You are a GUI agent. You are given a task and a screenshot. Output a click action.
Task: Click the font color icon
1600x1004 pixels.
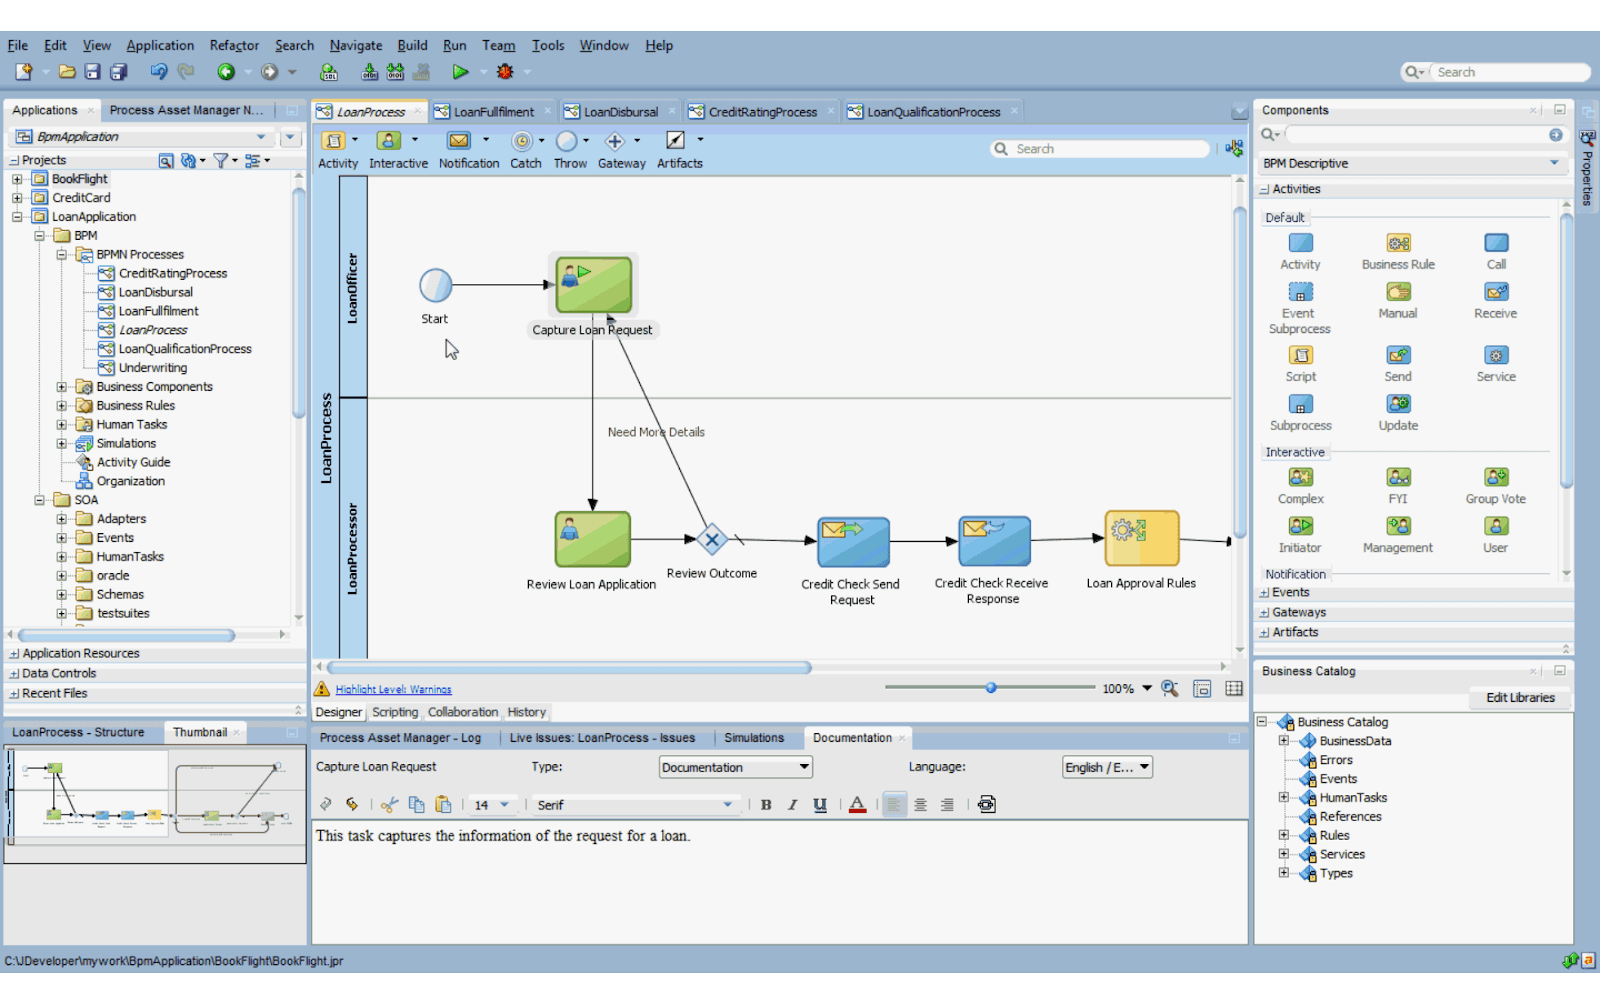click(x=857, y=805)
